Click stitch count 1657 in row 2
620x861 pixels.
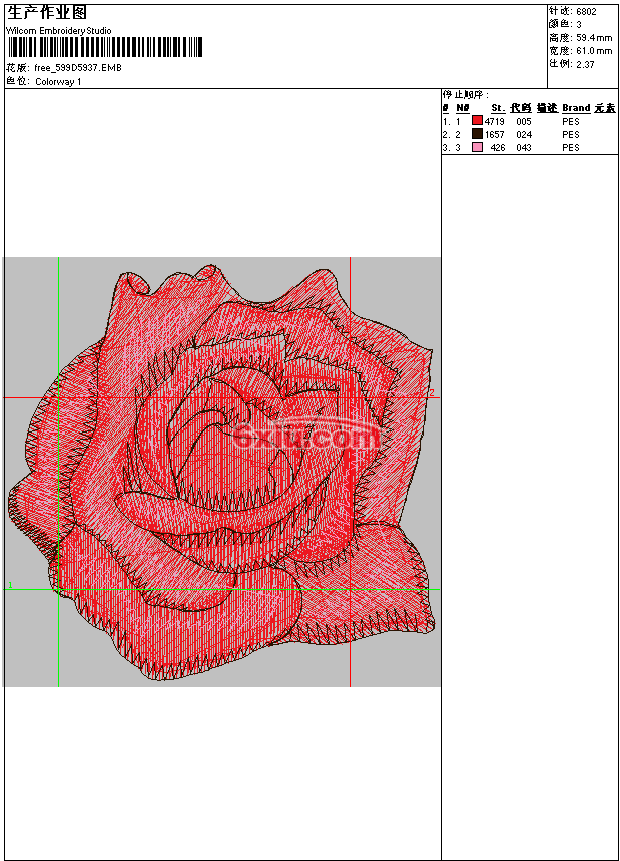494,135
